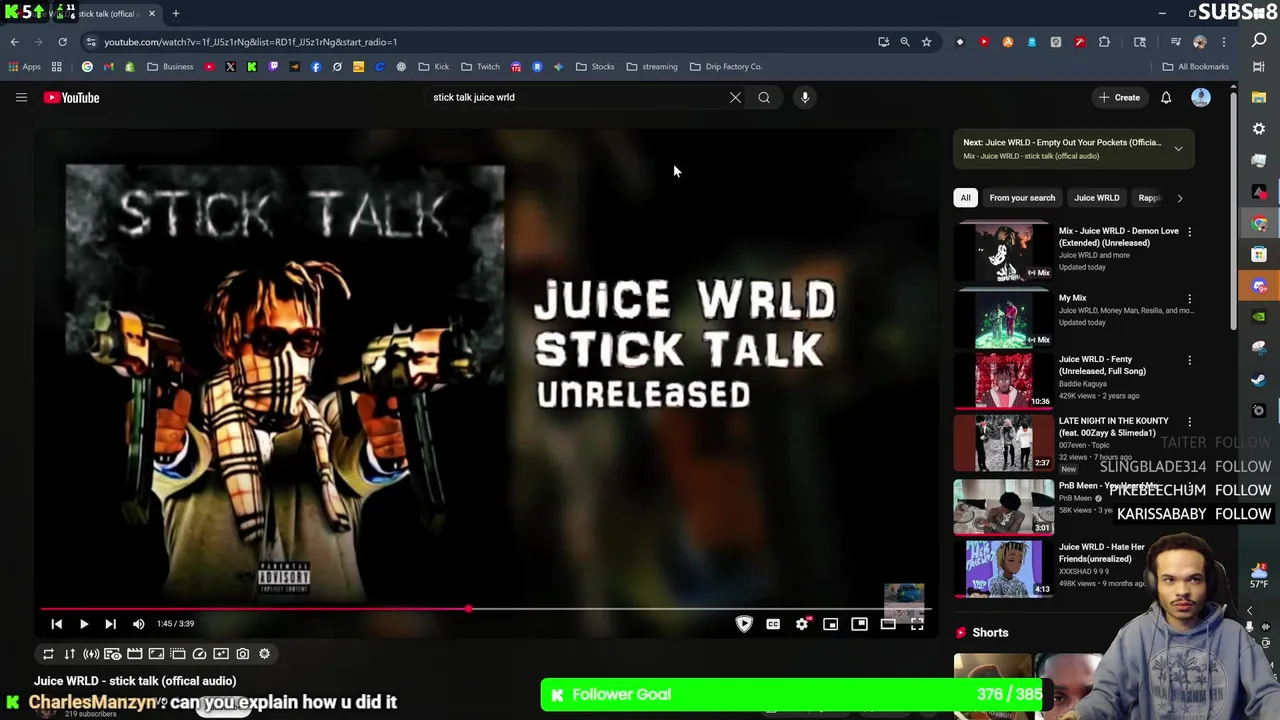Toggle cinema mode clapperboard icon under player

tap(135, 654)
